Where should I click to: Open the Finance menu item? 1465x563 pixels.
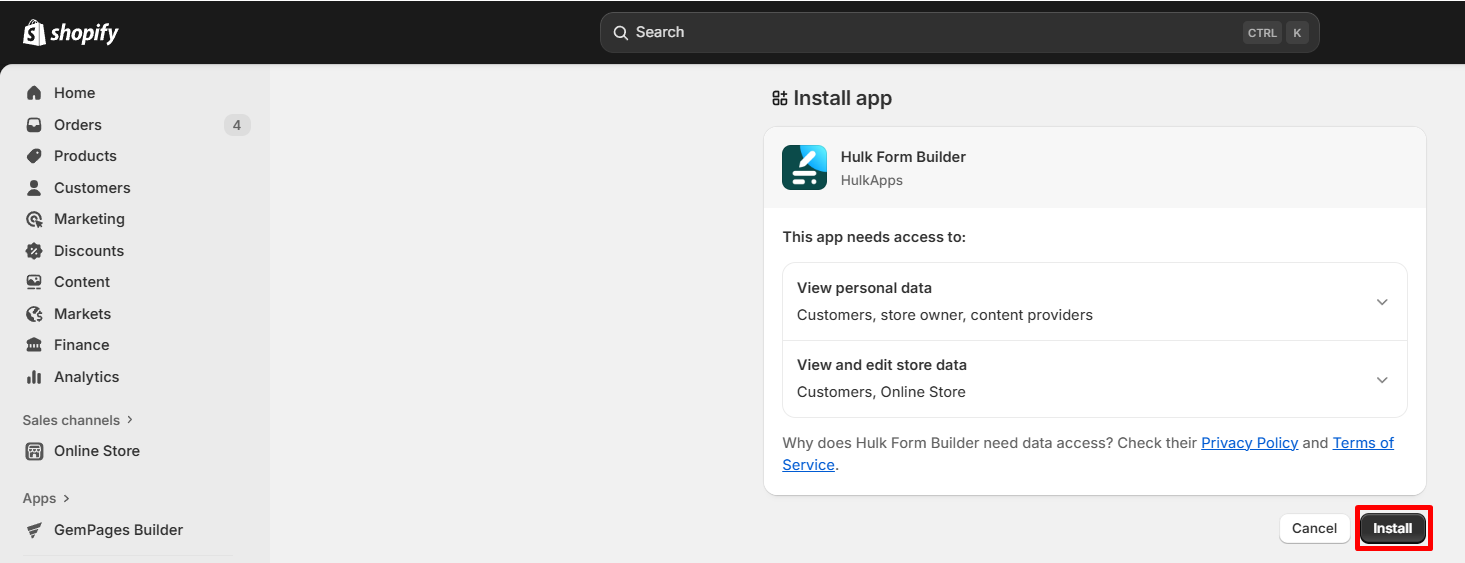pos(81,345)
